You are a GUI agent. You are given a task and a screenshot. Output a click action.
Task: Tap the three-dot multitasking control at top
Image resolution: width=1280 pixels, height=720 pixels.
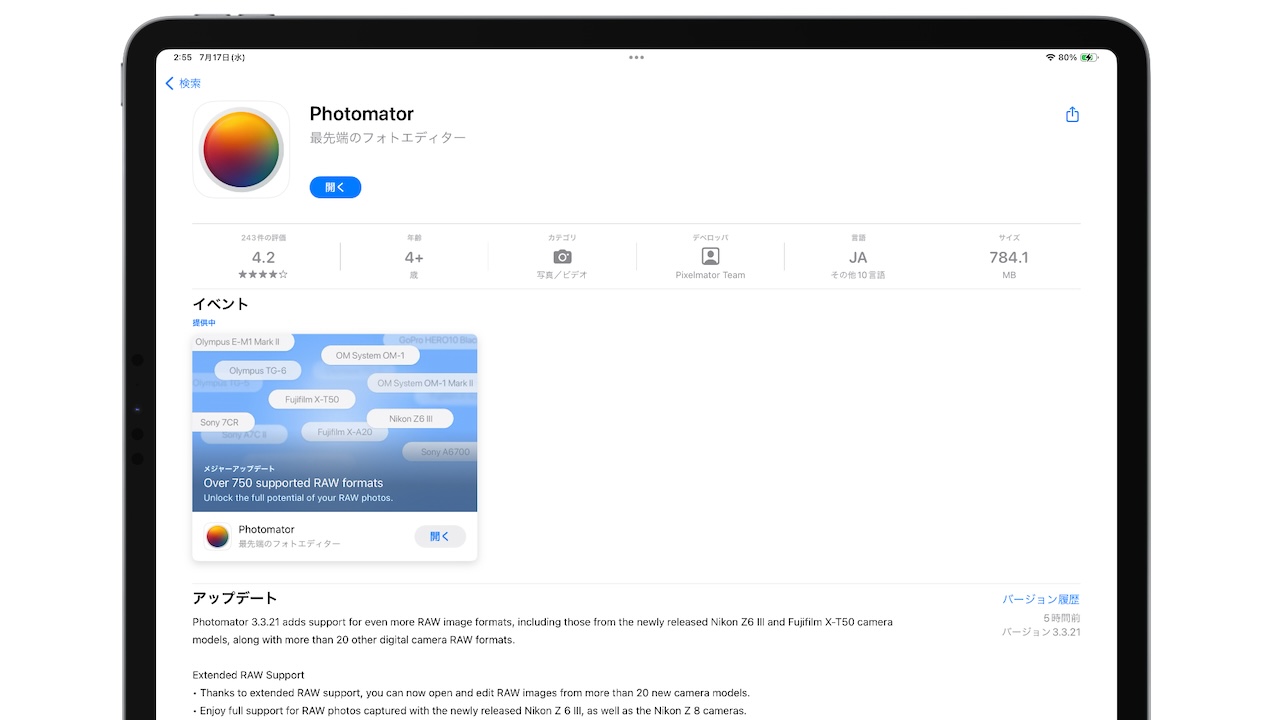(x=636, y=57)
